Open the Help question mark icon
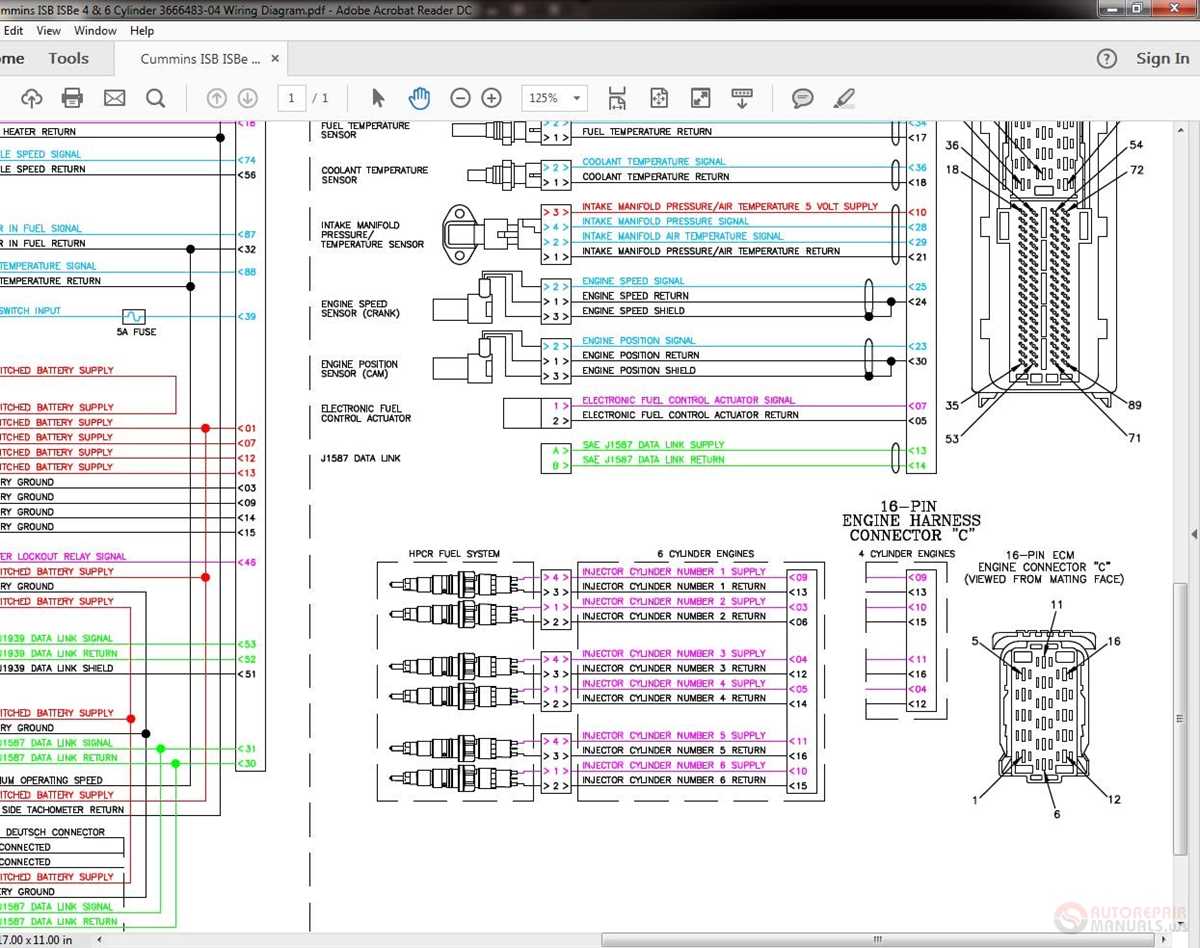 [1106, 58]
